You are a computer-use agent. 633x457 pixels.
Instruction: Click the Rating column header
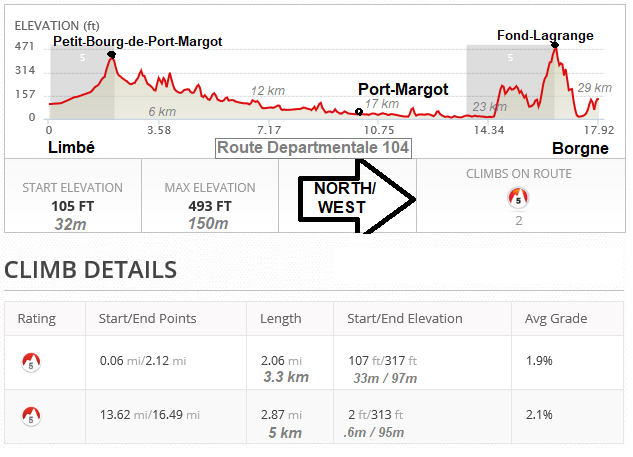coord(37,319)
